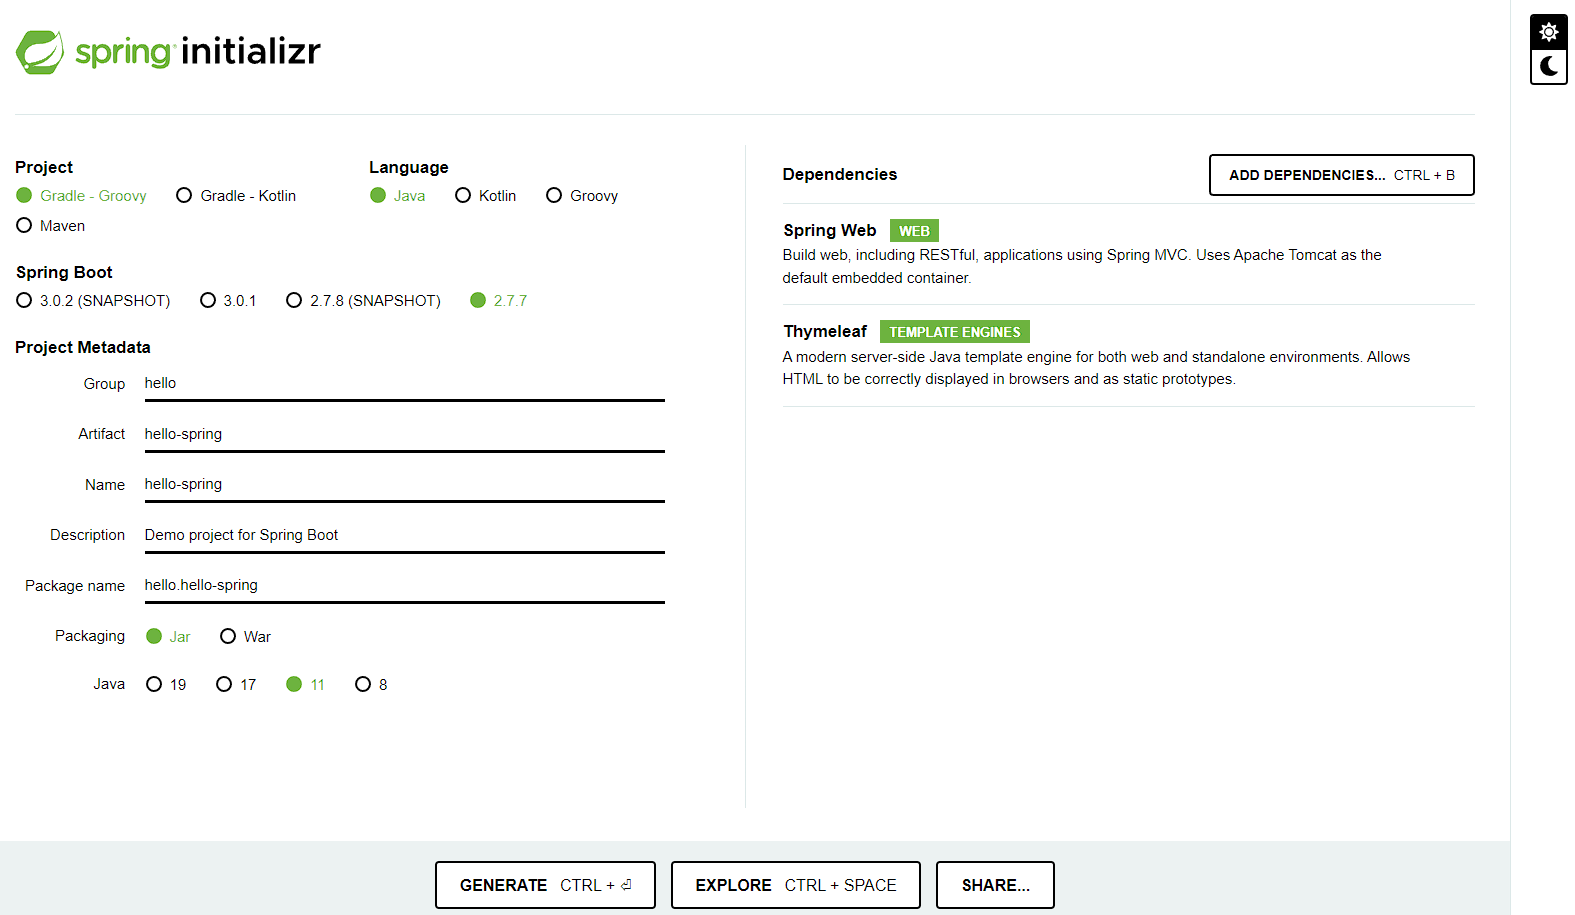Choose Java version 17
Viewport: 1575px width, 915px height.
click(236, 685)
